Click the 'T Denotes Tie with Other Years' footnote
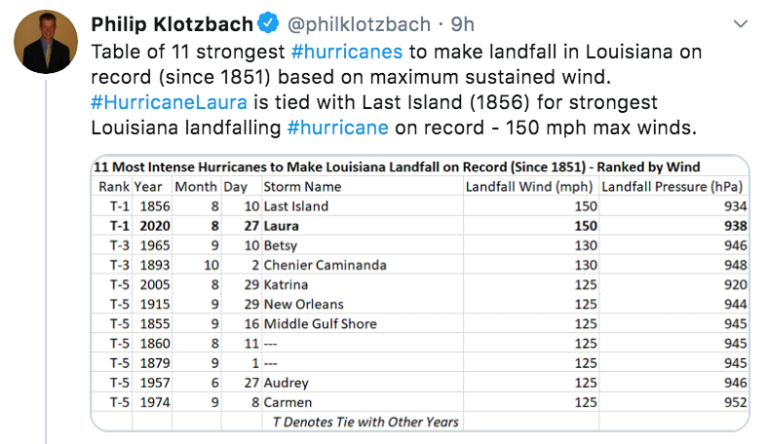This screenshot has height=444, width=768. [366, 422]
